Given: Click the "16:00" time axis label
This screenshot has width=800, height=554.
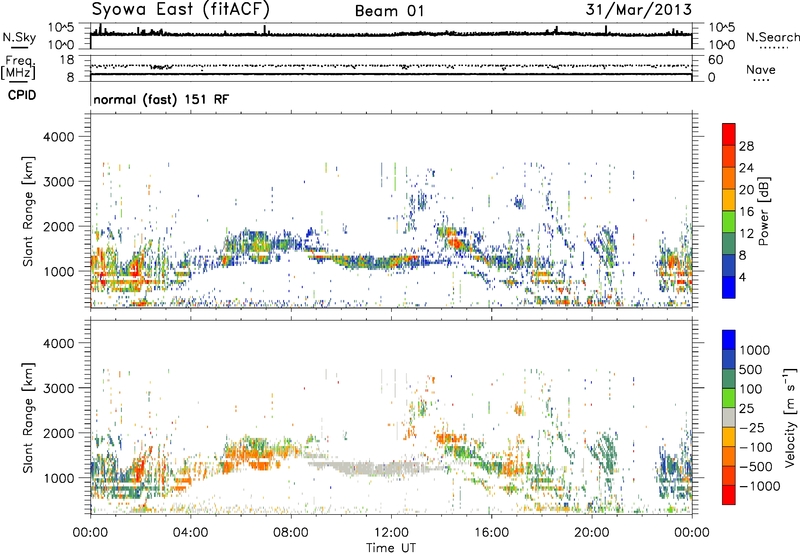Looking at the screenshot, I should point(491,532).
